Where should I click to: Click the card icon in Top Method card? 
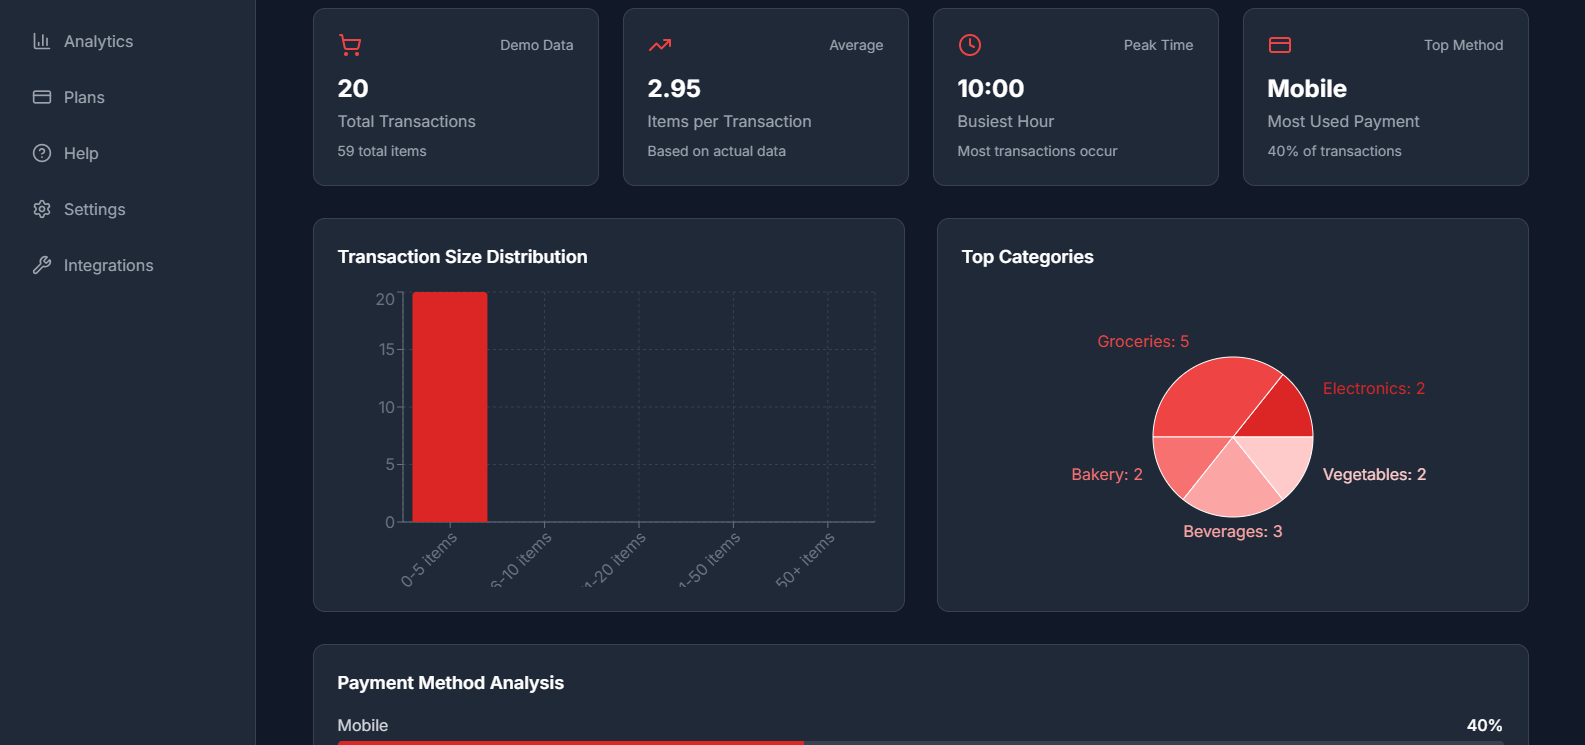[1280, 45]
